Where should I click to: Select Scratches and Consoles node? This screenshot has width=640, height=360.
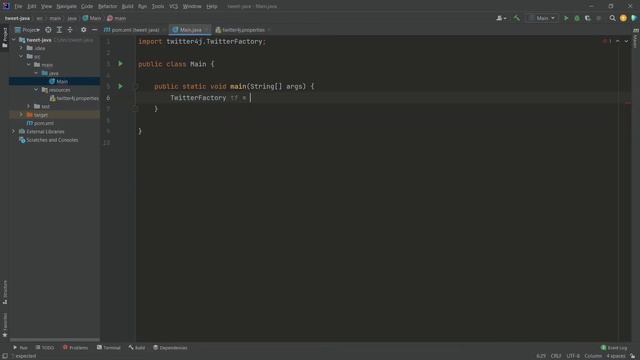click(49, 140)
